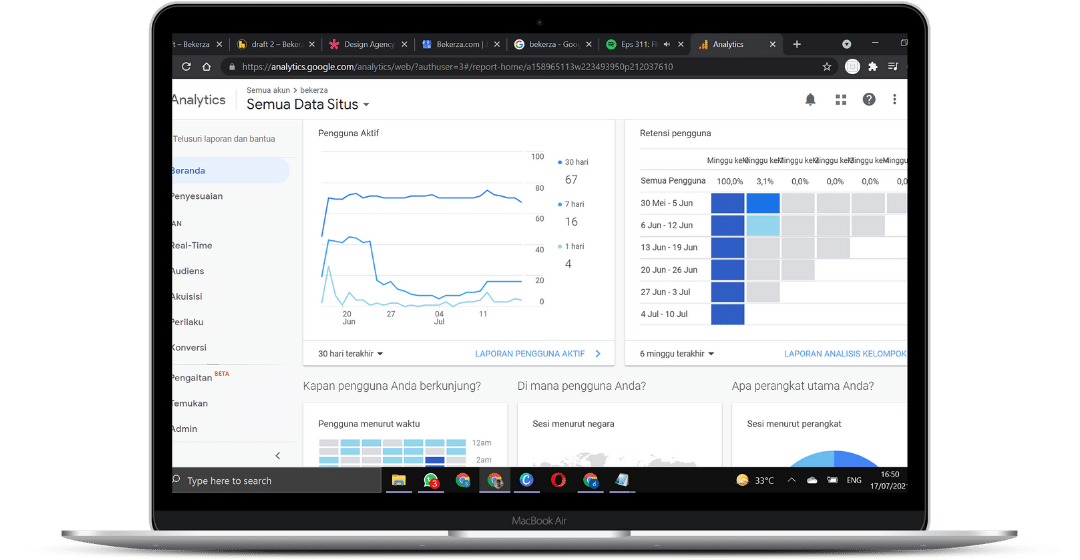The width and height of the screenshot is (1080, 560).
Task: Open Penyesuaian in the sidebar
Action: point(197,196)
